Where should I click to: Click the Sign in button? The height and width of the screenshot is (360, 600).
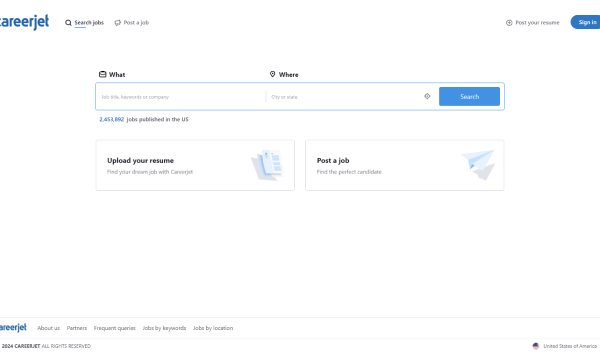(x=585, y=22)
